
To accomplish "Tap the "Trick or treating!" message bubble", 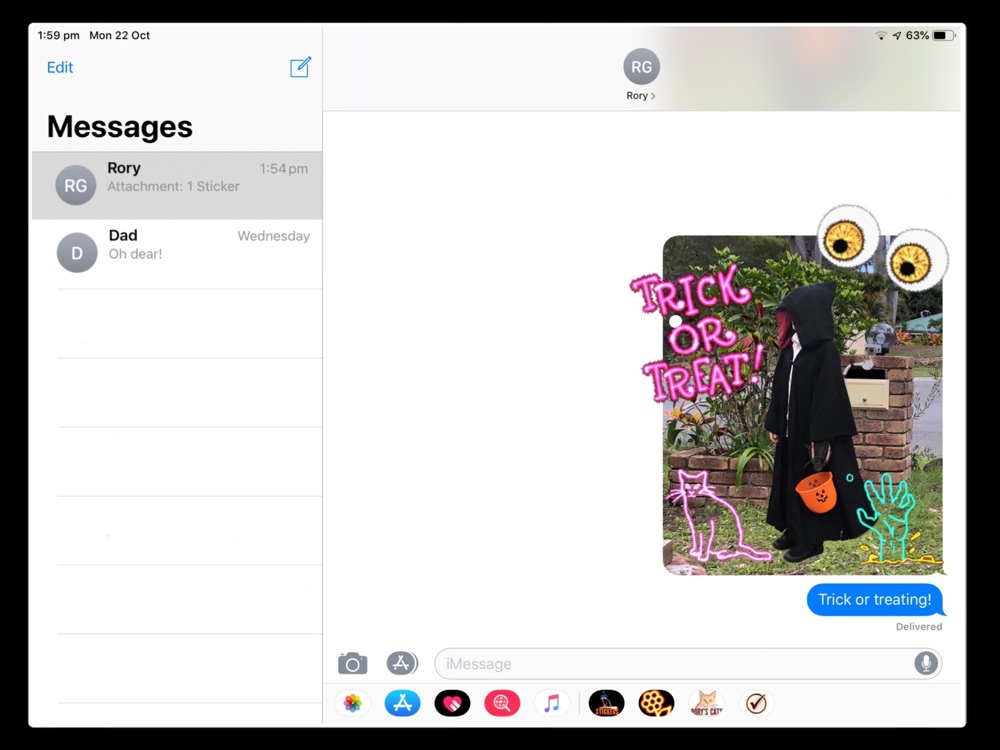I will [874, 599].
